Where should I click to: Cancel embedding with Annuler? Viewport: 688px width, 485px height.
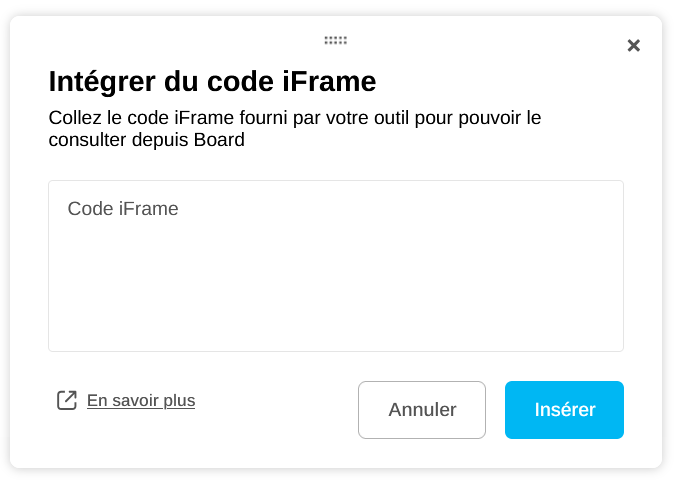click(422, 410)
